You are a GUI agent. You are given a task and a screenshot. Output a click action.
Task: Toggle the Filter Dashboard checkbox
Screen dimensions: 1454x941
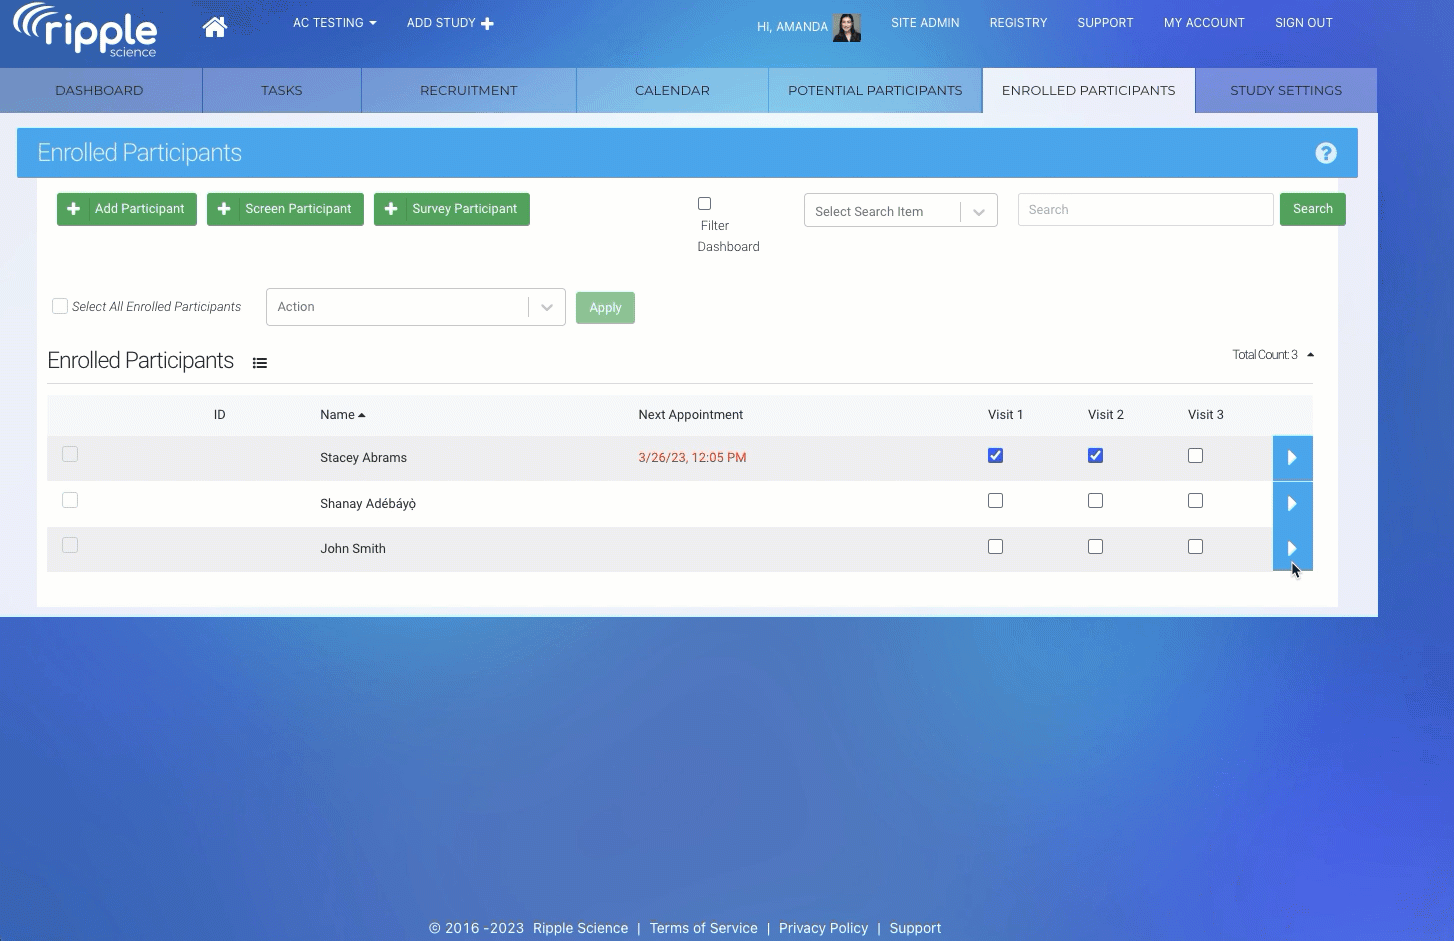(704, 204)
